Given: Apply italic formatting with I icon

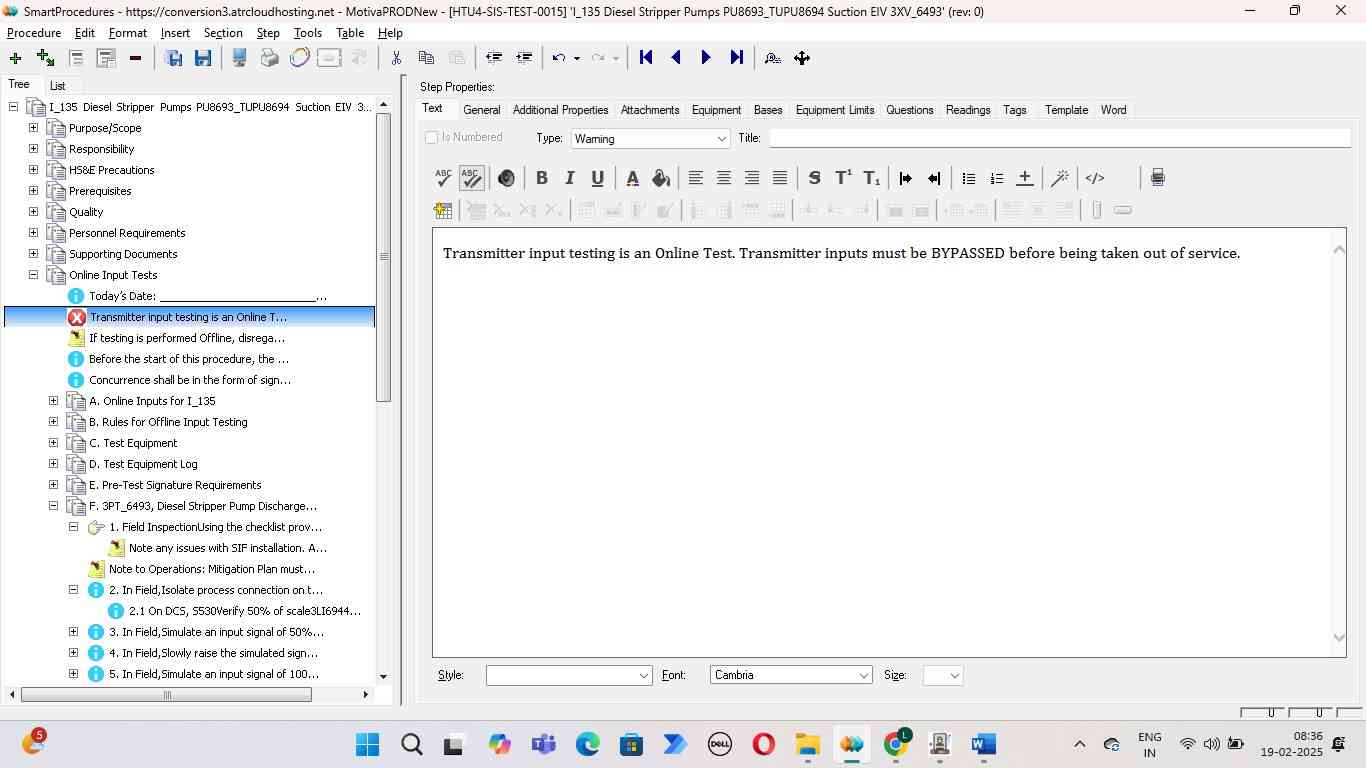Looking at the screenshot, I should tap(569, 178).
